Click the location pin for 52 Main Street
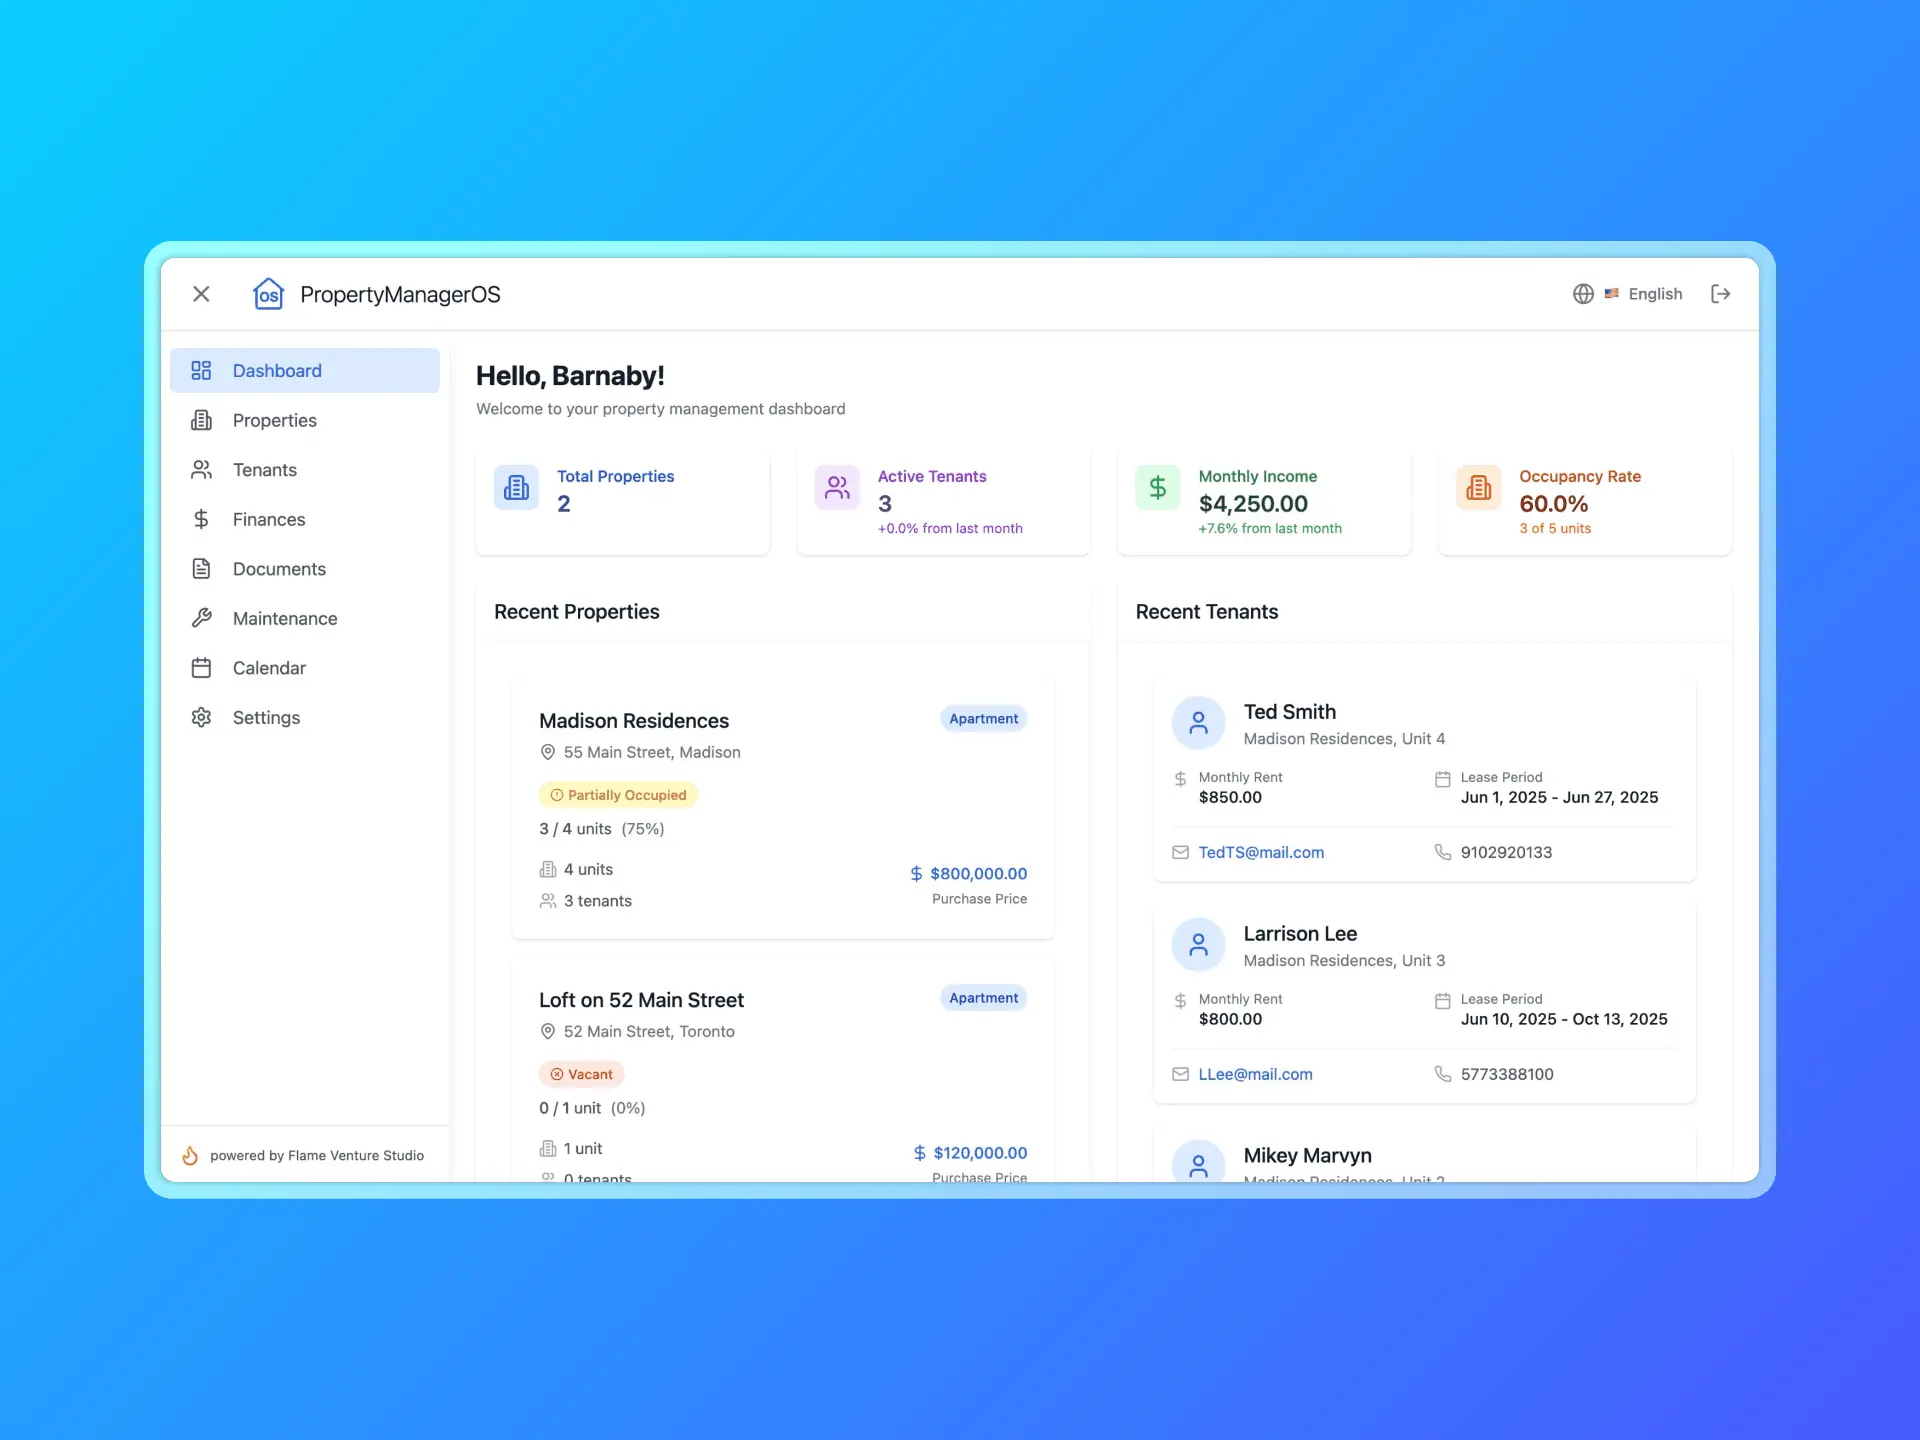The width and height of the screenshot is (1920, 1440). point(548,1031)
